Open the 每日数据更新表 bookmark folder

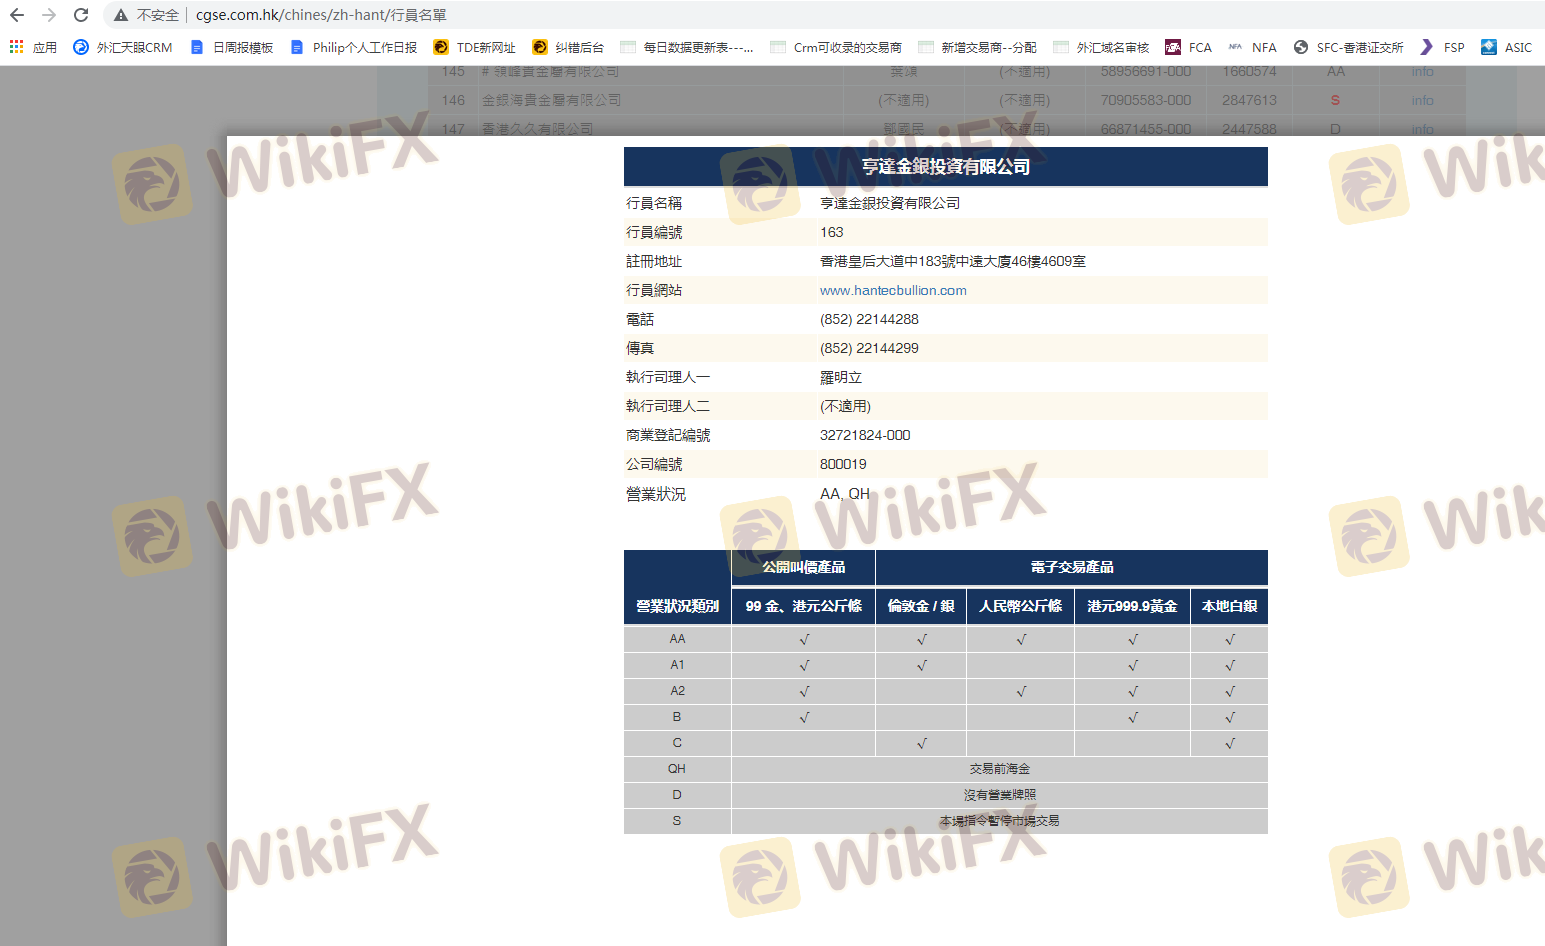[687, 47]
